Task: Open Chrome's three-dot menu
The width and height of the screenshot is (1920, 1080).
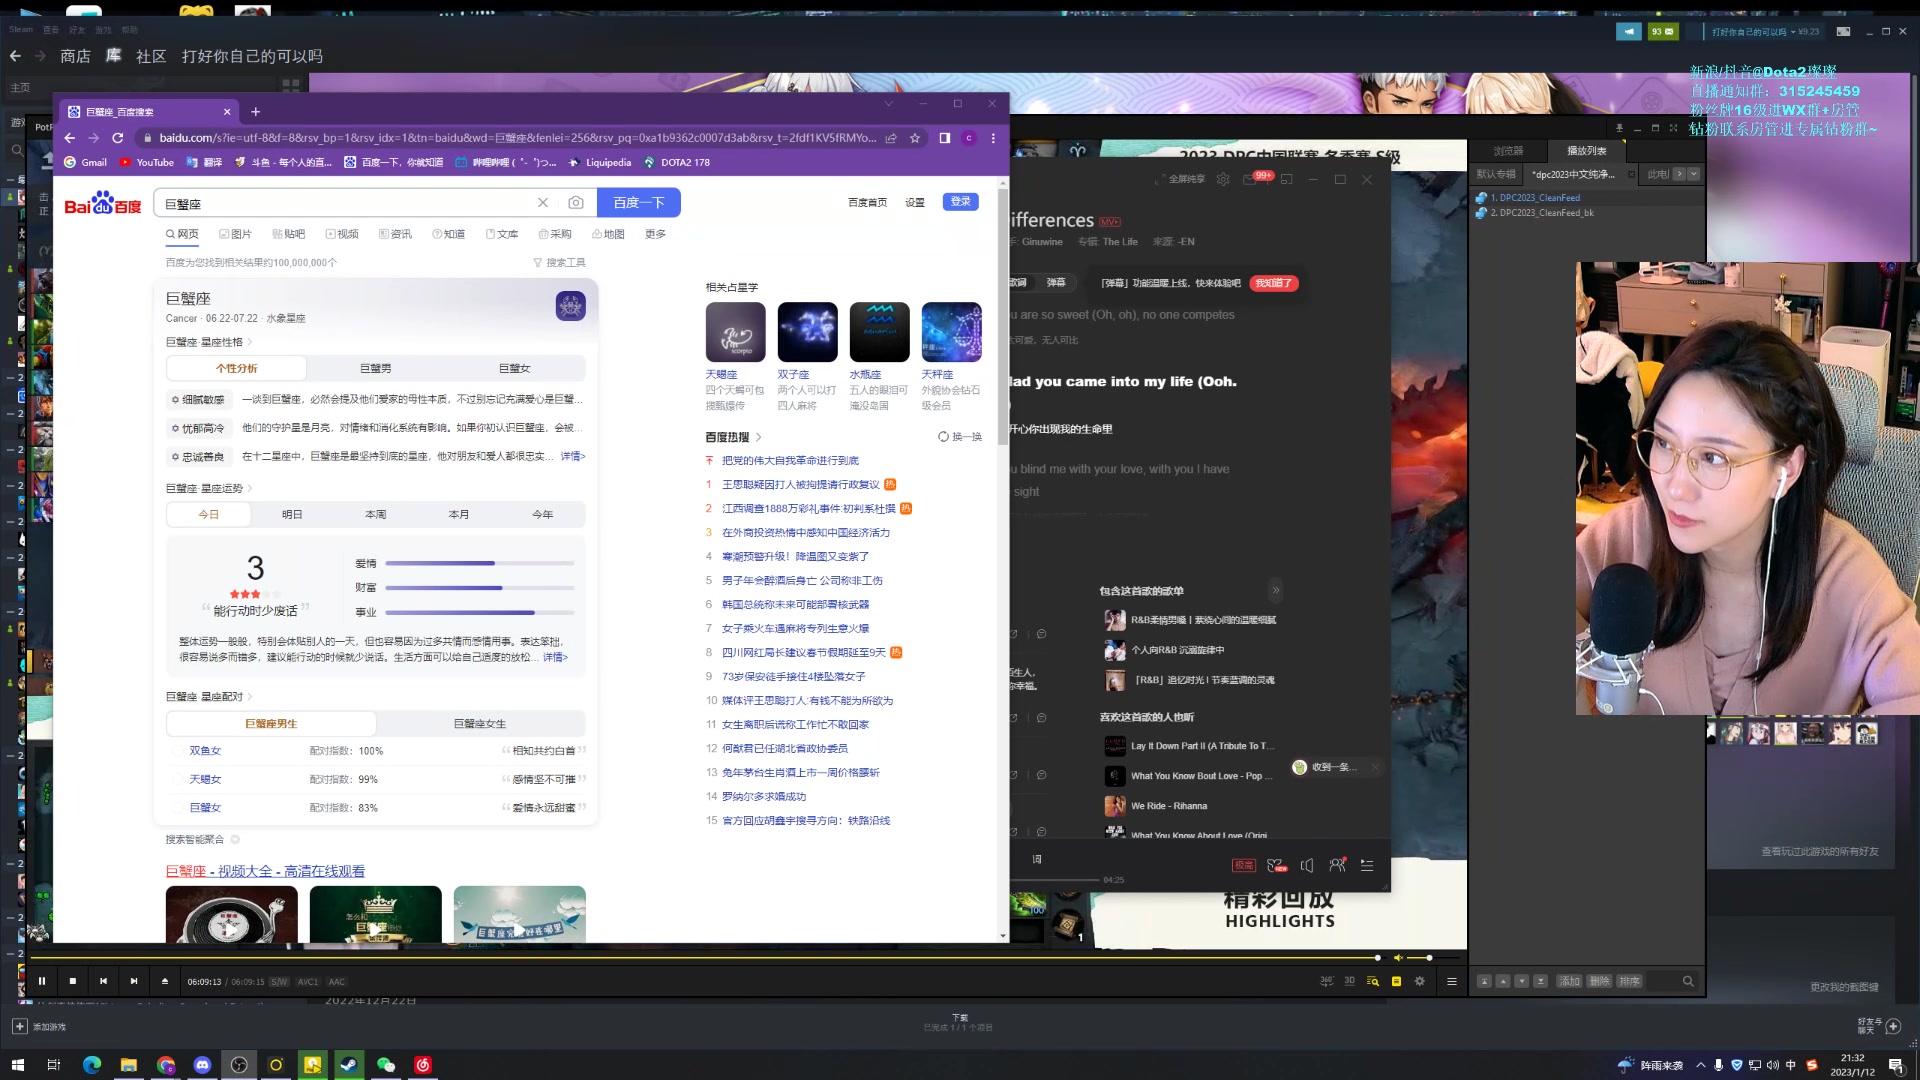Action: (993, 138)
